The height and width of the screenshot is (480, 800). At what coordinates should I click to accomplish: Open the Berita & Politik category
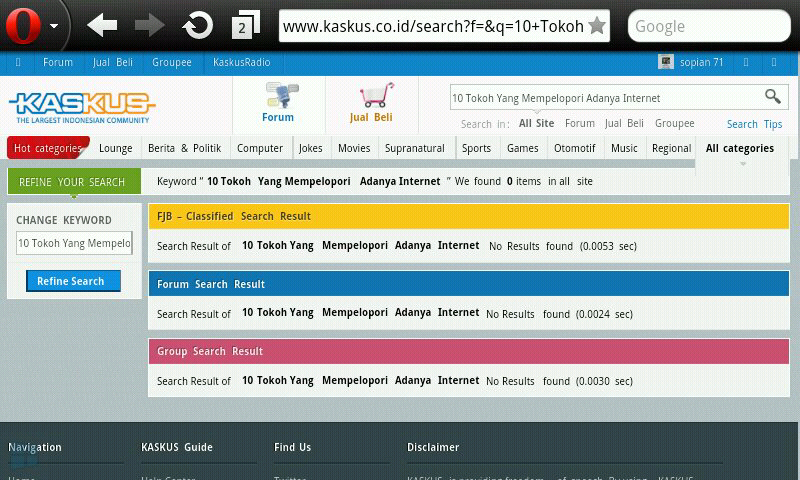(185, 148)
